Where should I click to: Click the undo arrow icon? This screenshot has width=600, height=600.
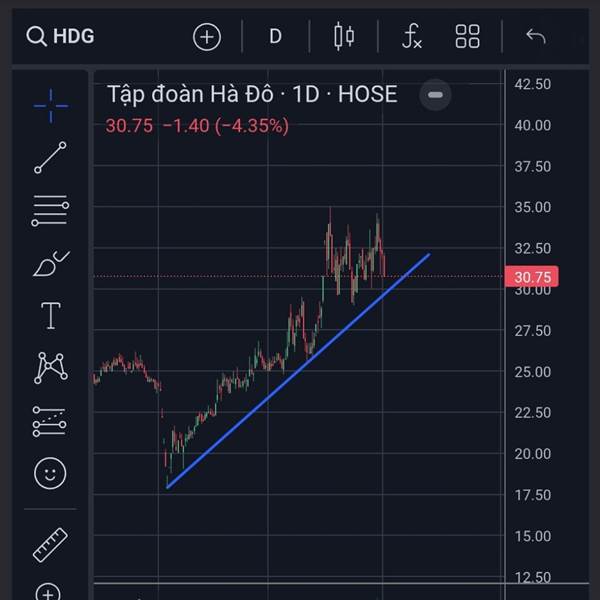coord(536,36)
